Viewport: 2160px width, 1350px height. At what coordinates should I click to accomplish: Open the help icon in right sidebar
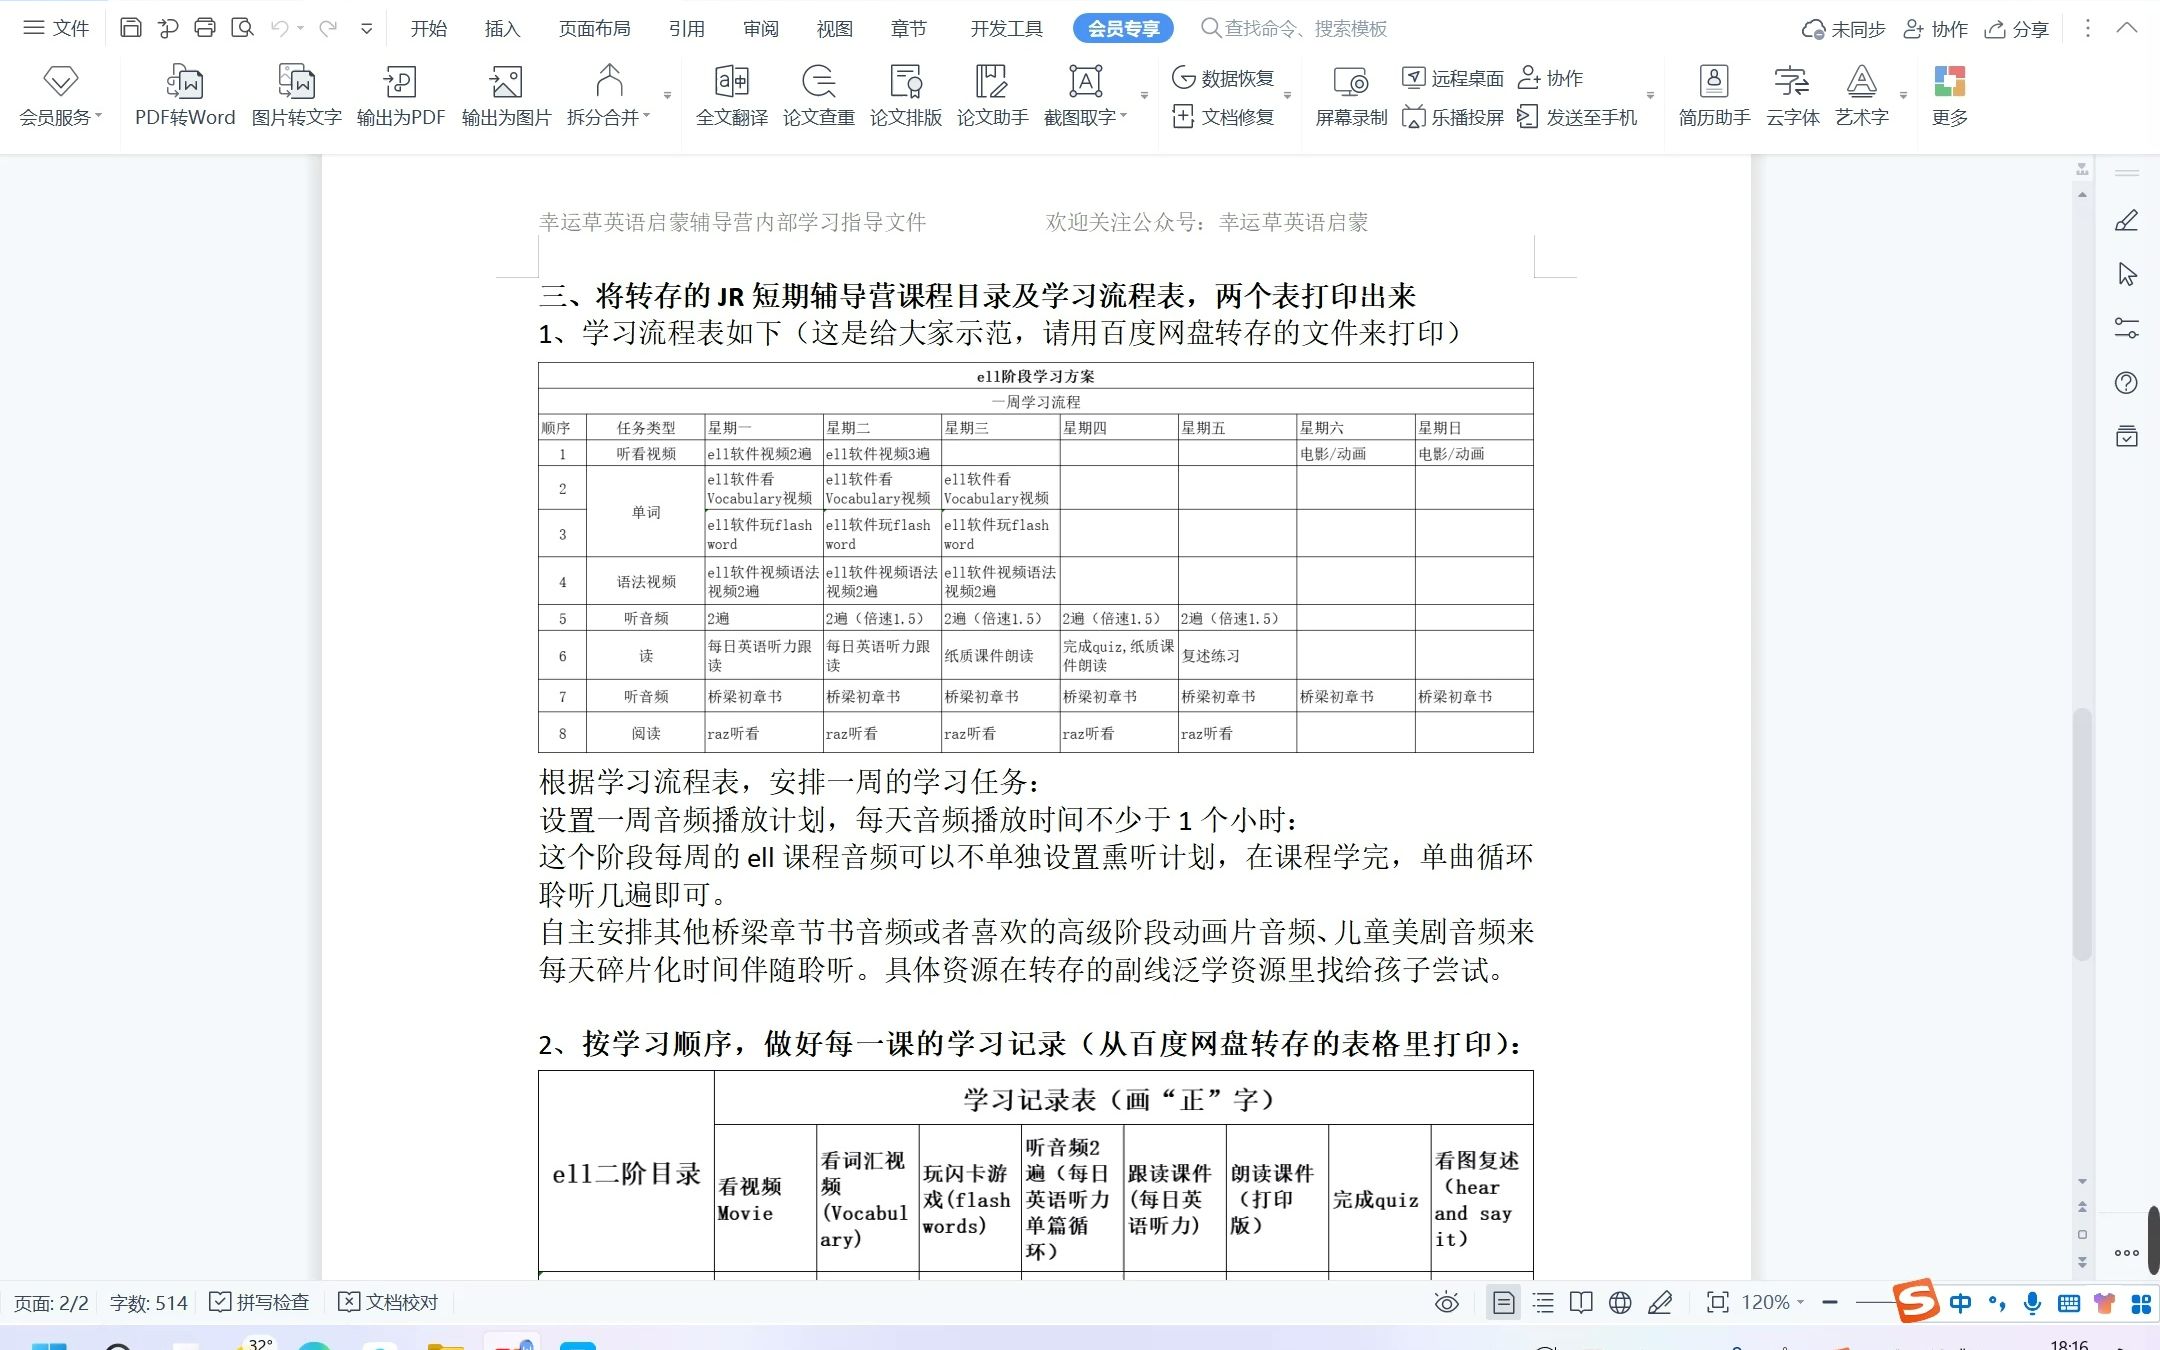[x=2127, y=383]
